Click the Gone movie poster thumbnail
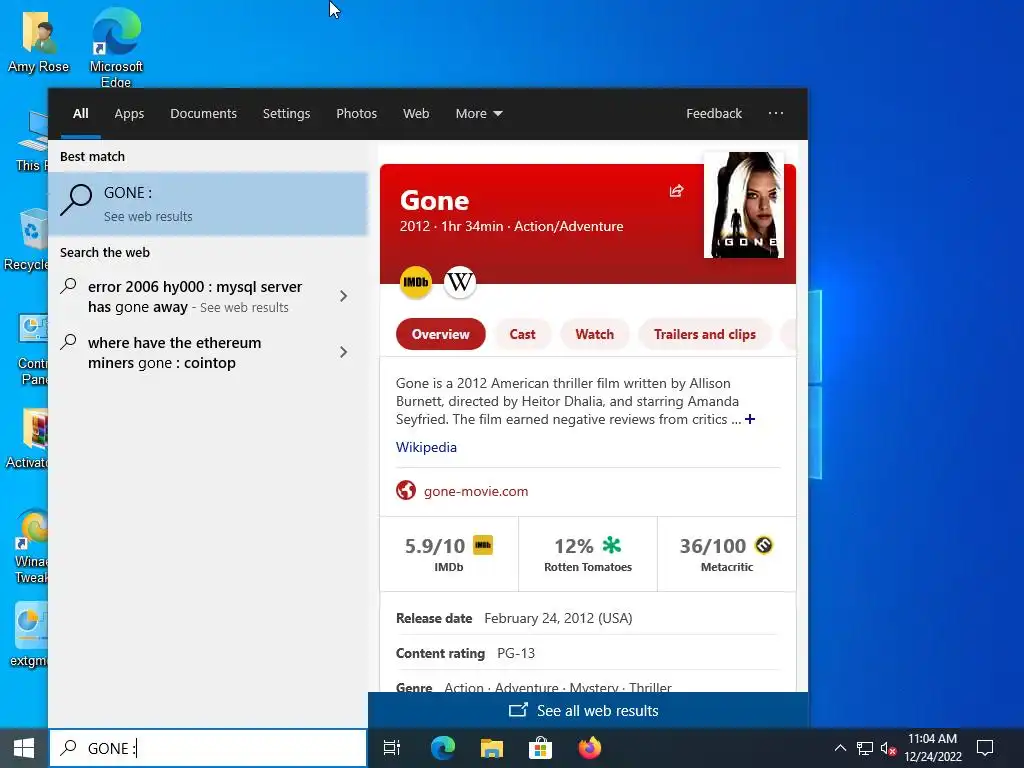 [744, 205]
